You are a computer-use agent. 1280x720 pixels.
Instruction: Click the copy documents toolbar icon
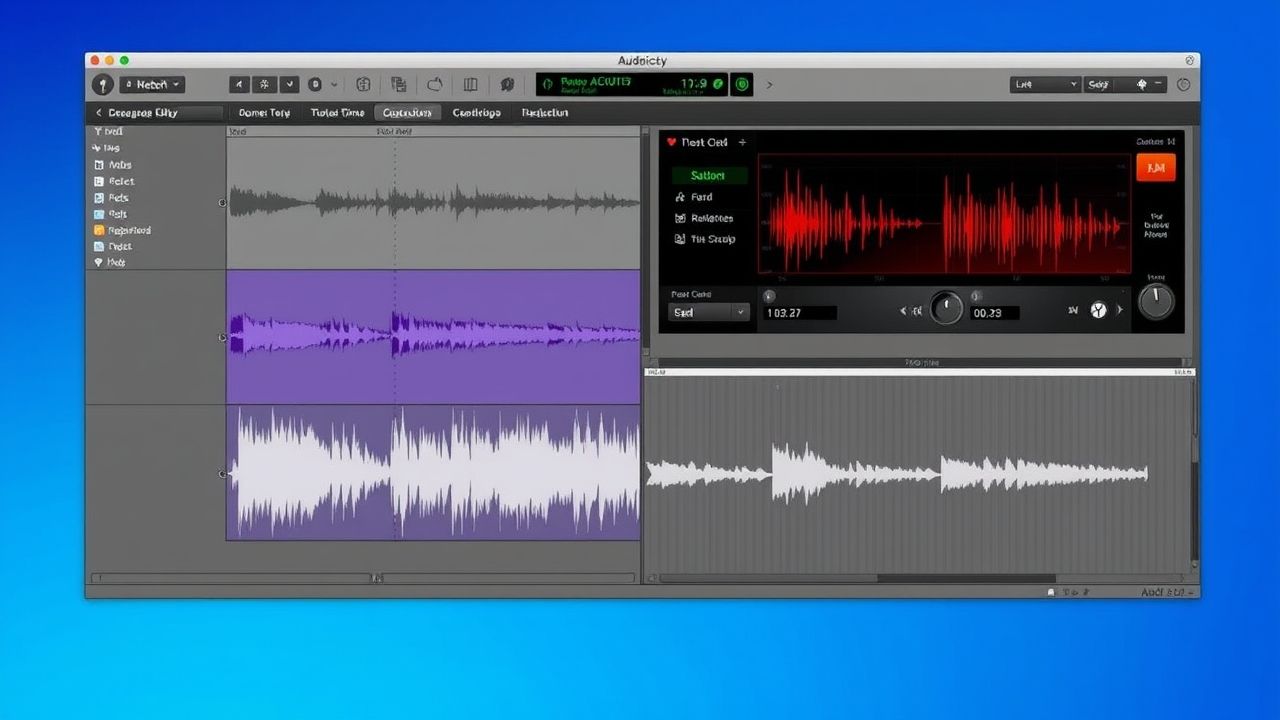point(399,85)
